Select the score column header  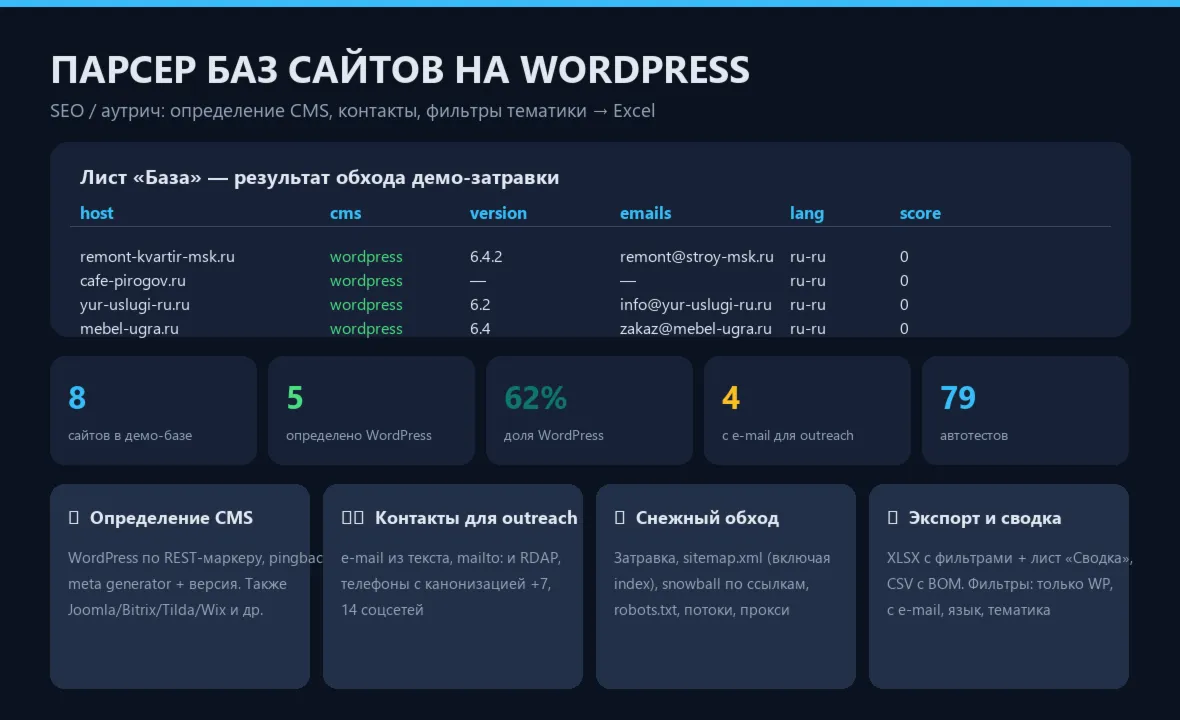tap(920, 213)
